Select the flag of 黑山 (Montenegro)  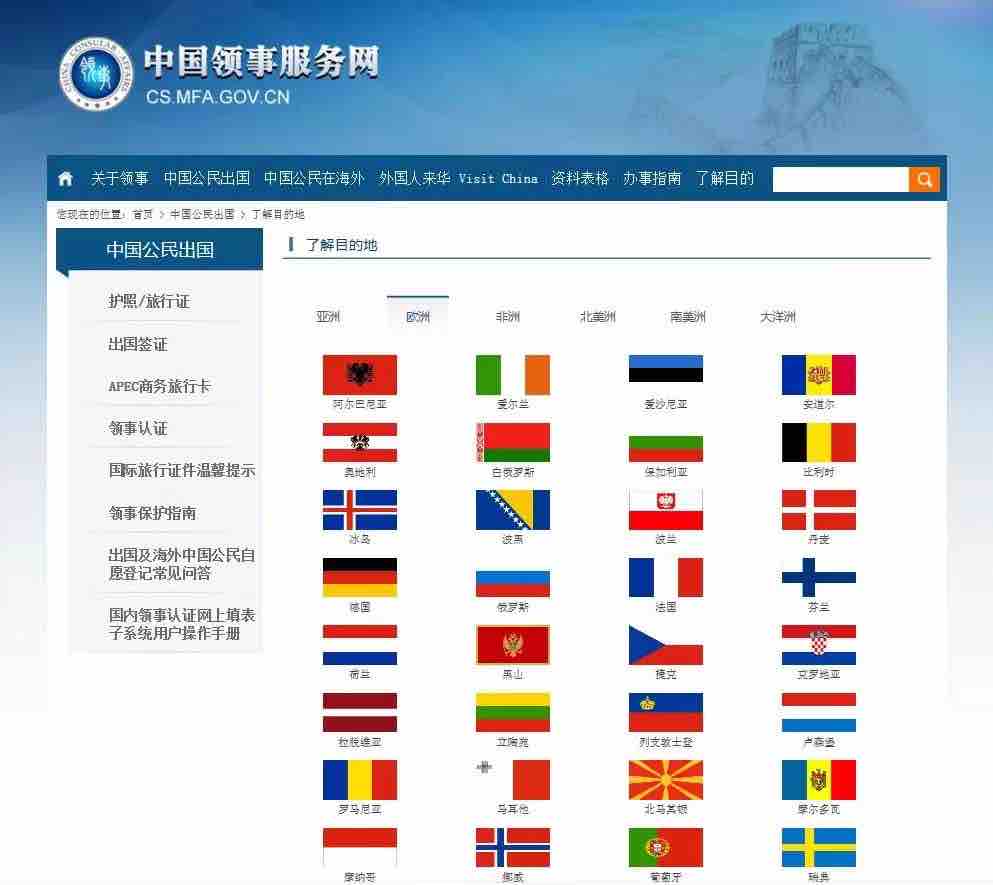click(512, 646)
